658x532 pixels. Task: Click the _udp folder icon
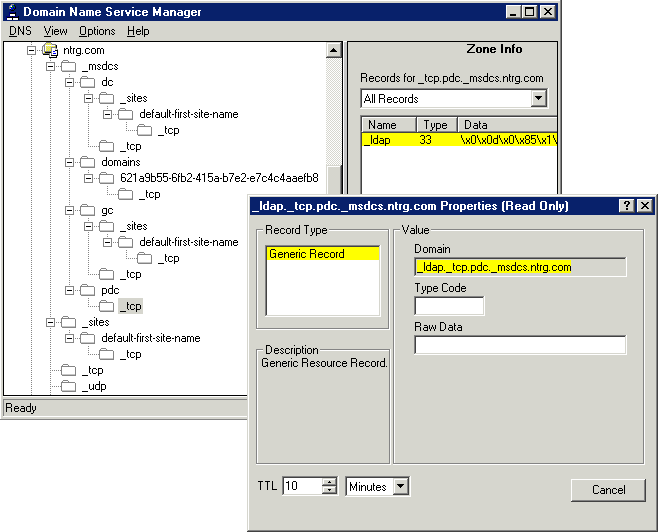pyautogui.click(x=68, y=386)
